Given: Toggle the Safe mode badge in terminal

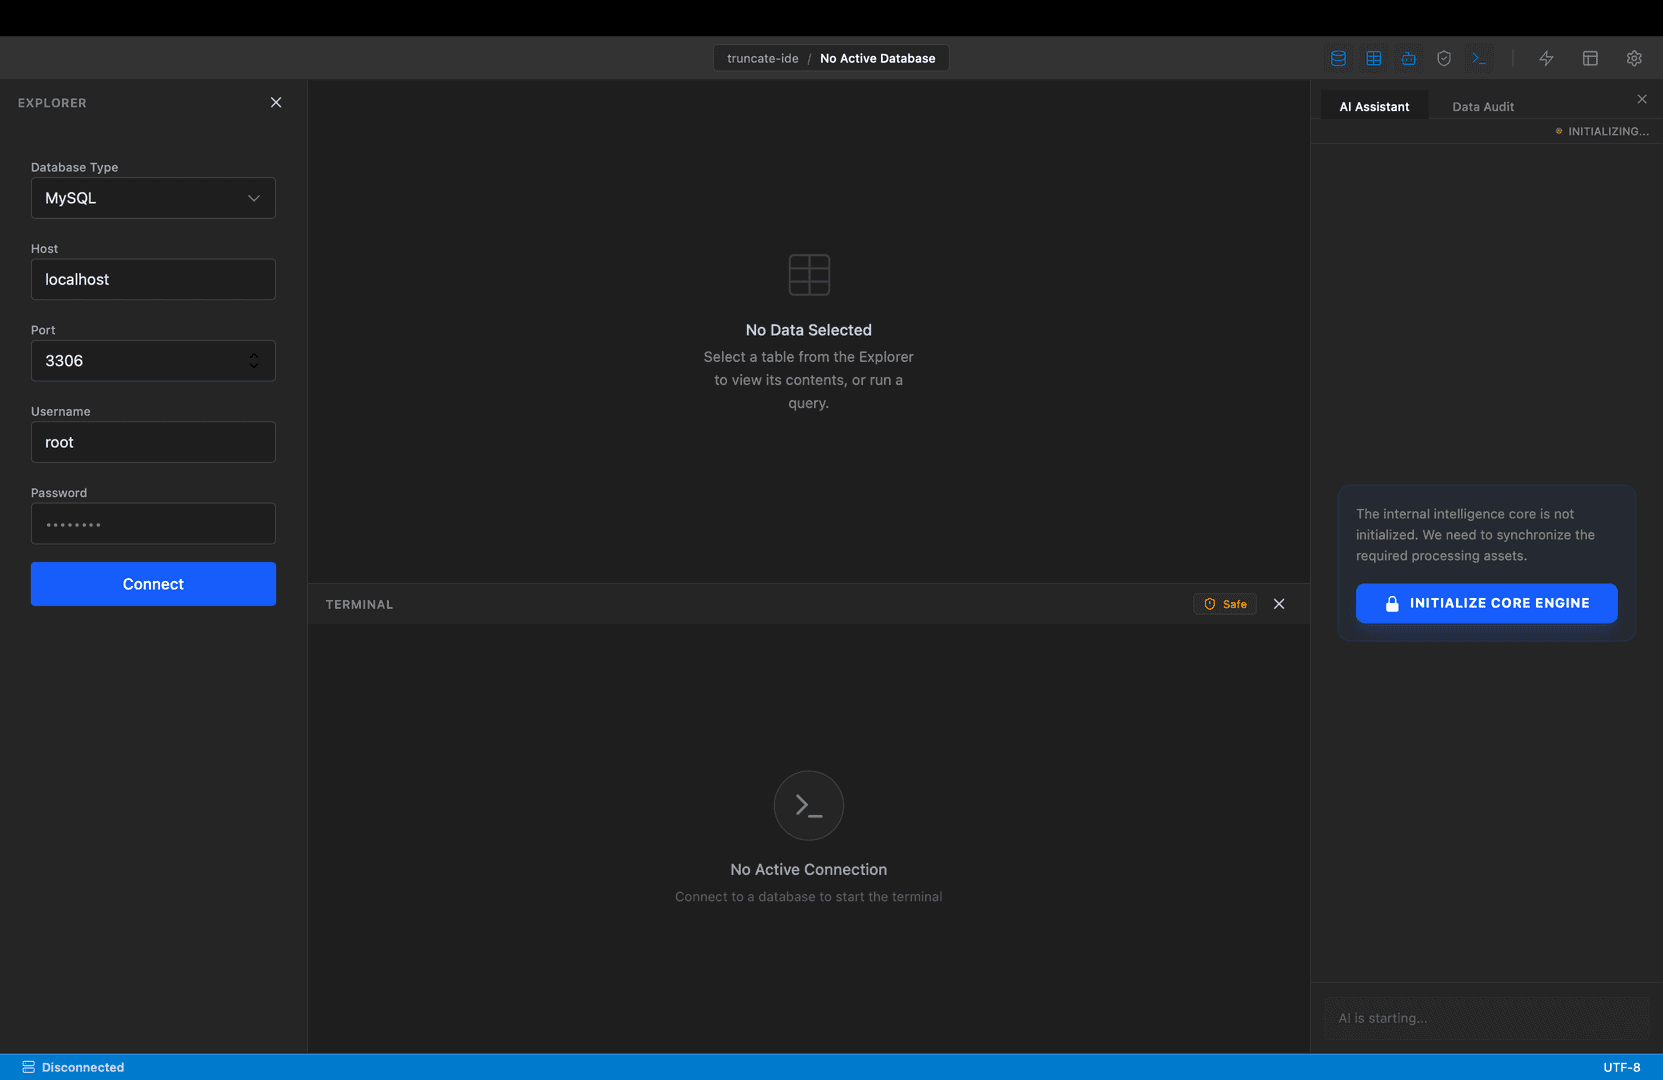Looking at the screenshot, I should [x=1225, y=604].
